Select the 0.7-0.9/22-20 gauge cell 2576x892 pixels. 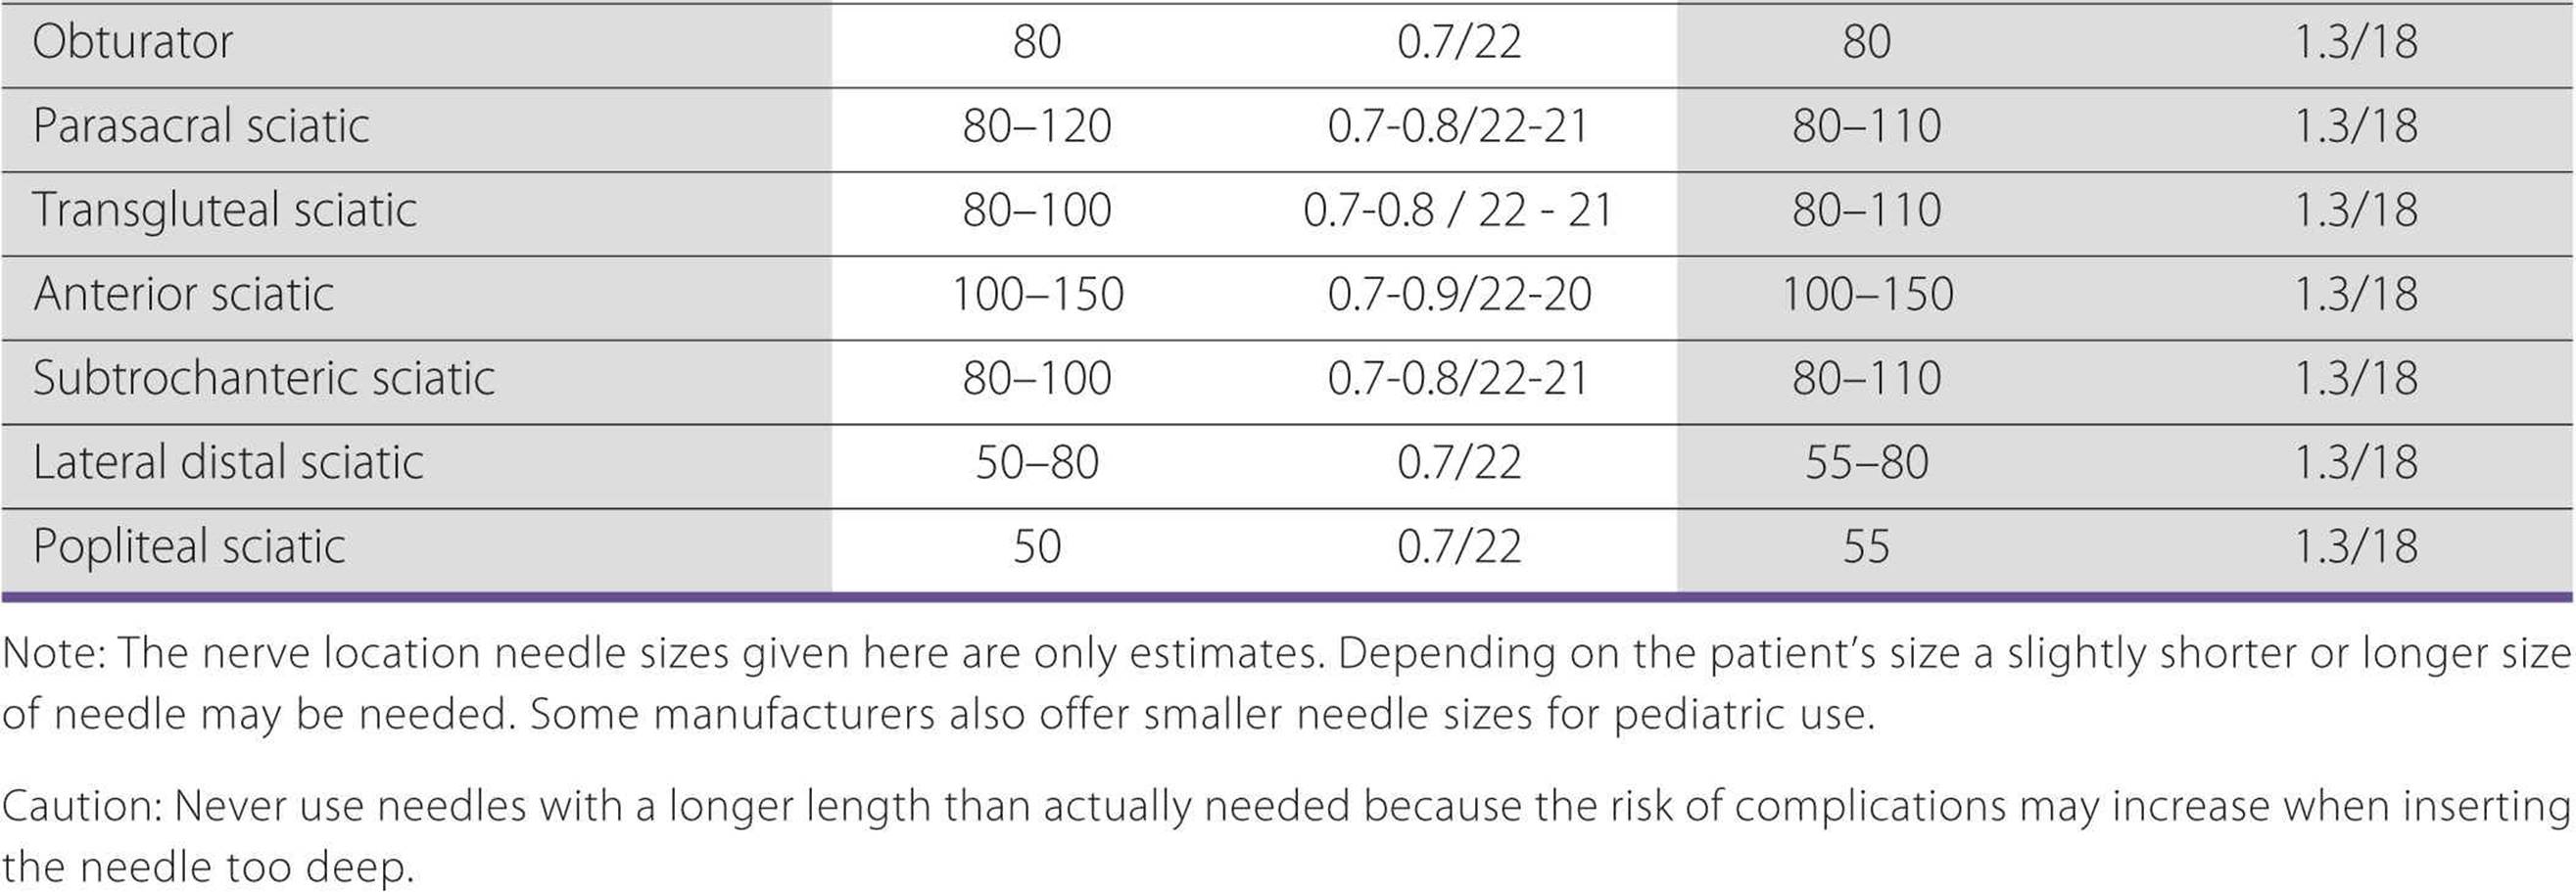1459,294
